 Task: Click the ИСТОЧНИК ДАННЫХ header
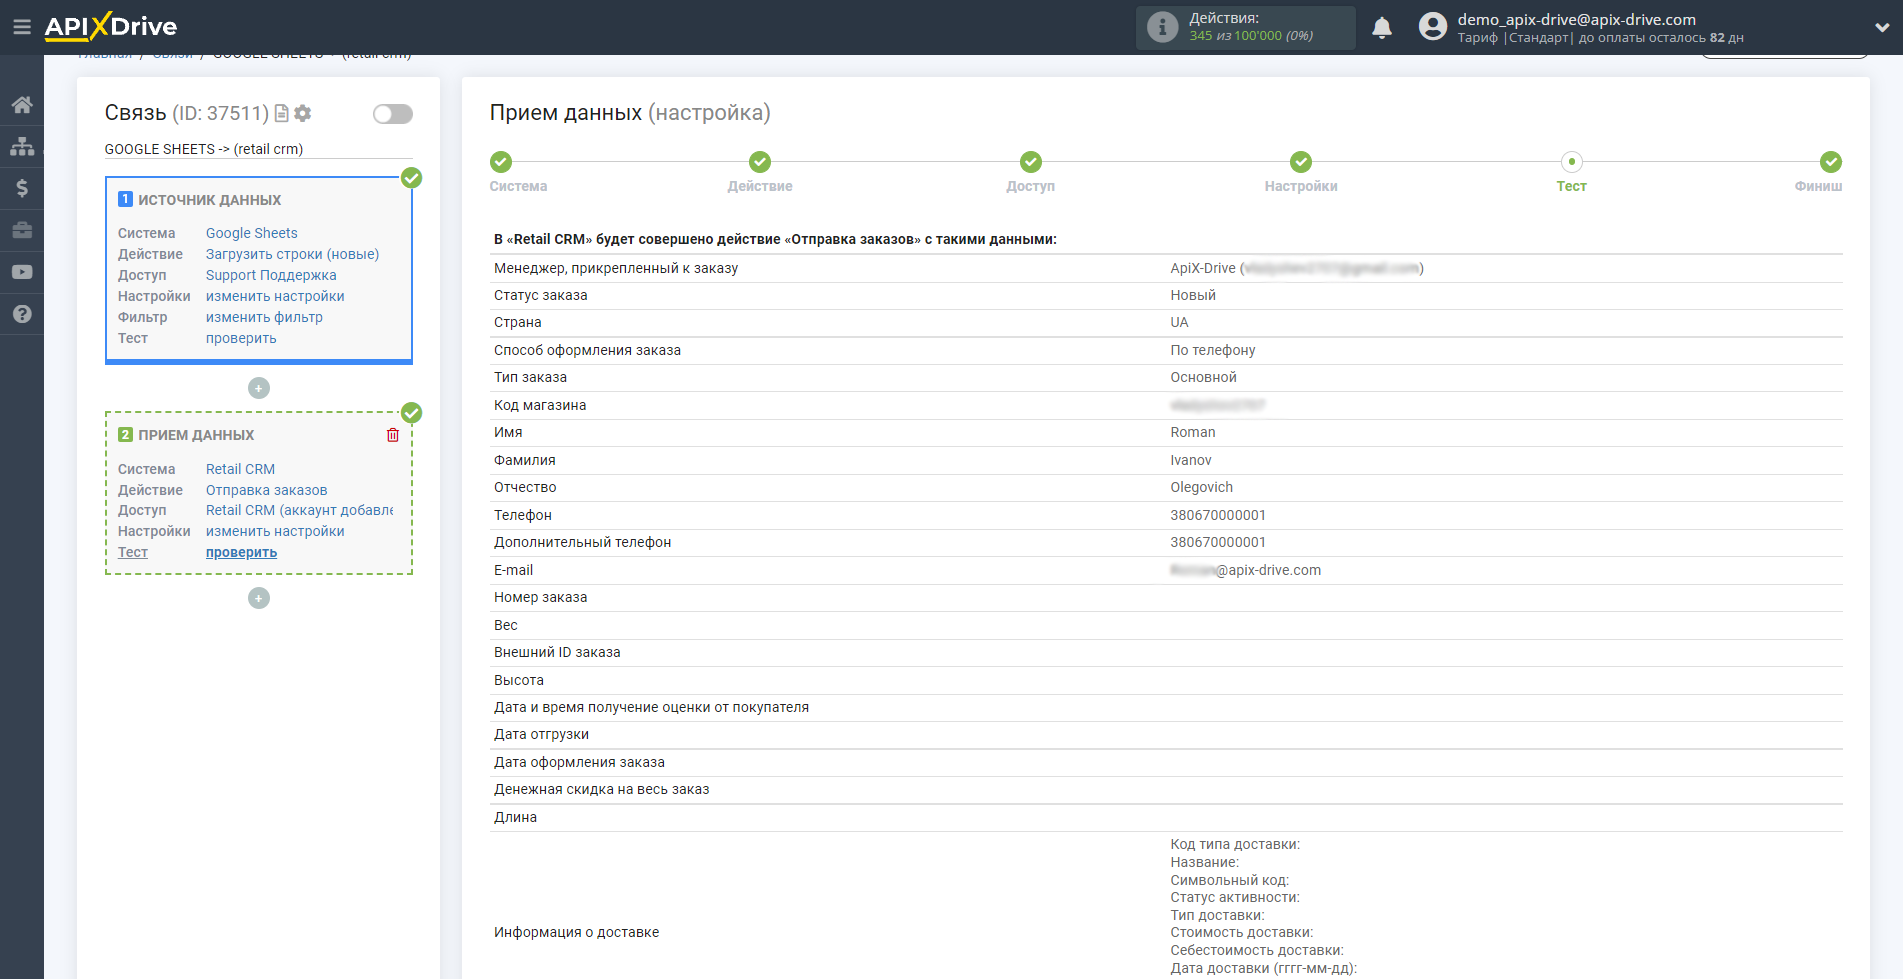click(x=210, y=200)
